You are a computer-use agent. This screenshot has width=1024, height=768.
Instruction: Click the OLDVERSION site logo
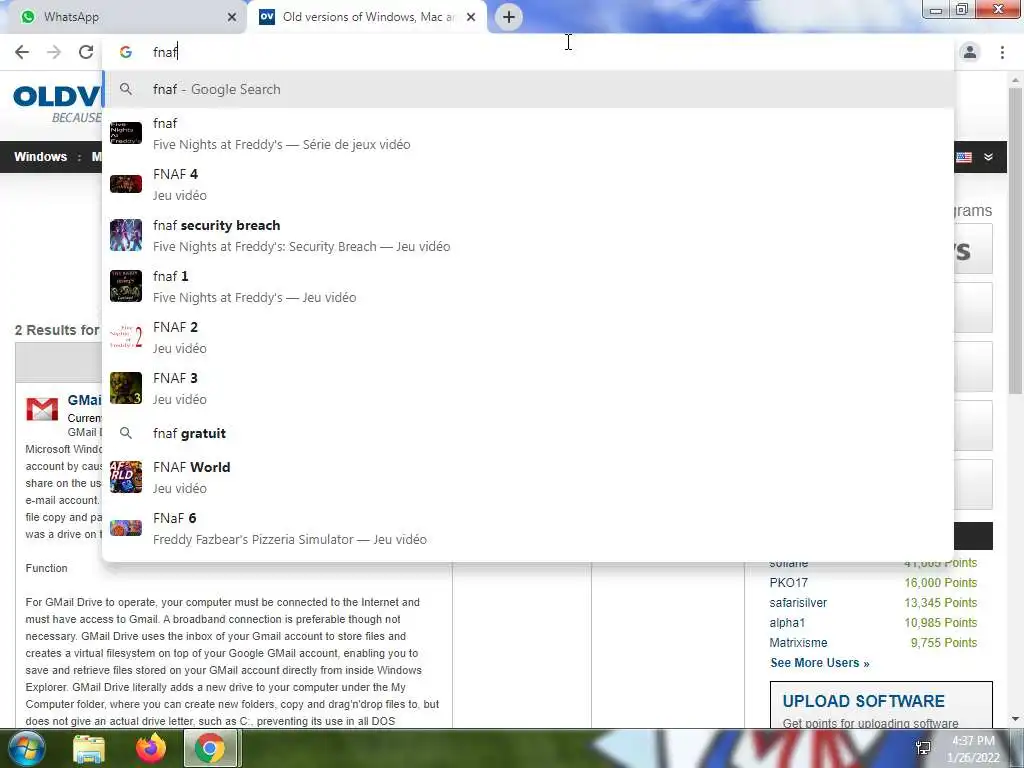(x=57, y=103)
